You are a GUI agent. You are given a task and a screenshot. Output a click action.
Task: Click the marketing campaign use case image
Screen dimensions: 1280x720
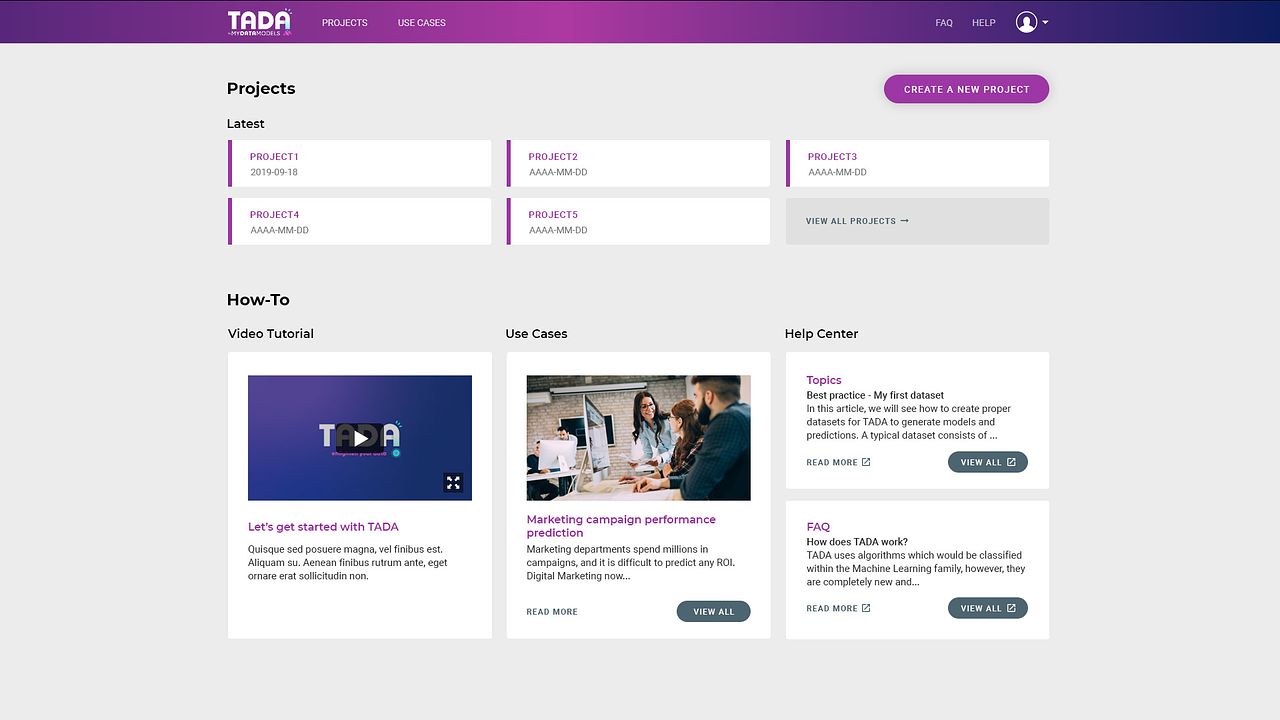[x=638, y=438]
